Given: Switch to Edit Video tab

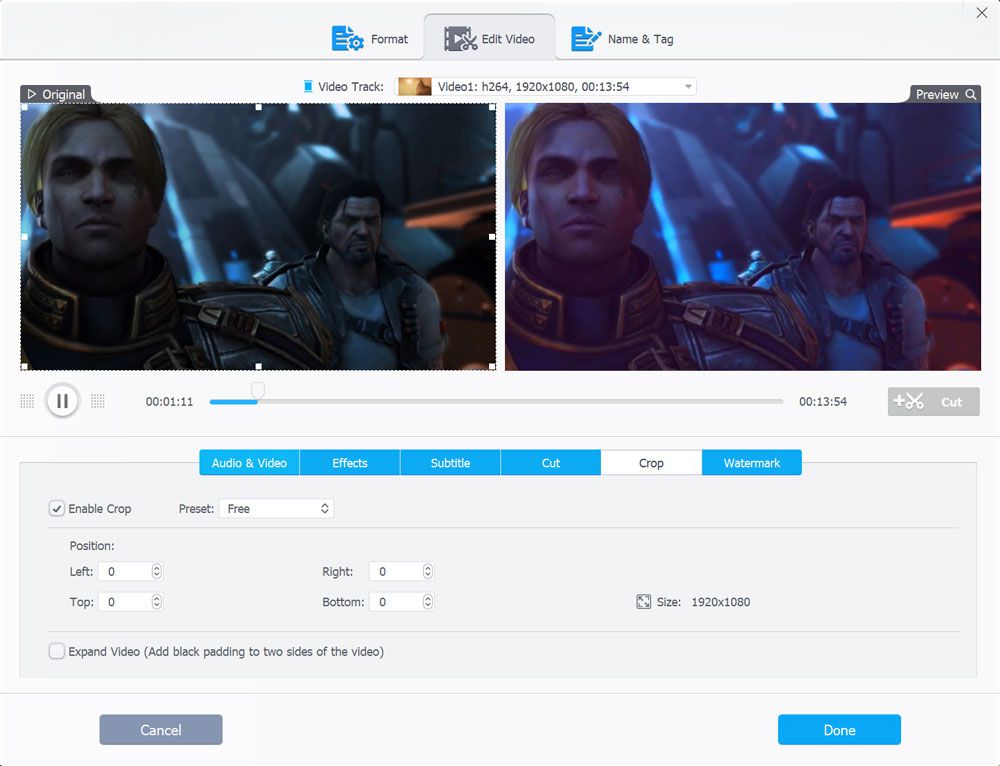Looking at the screenshot, I should (x=489, y=38).
